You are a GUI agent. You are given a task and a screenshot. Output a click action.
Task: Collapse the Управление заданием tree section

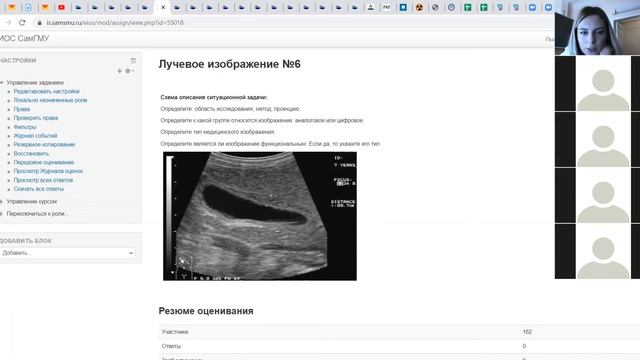pos(2,82)
